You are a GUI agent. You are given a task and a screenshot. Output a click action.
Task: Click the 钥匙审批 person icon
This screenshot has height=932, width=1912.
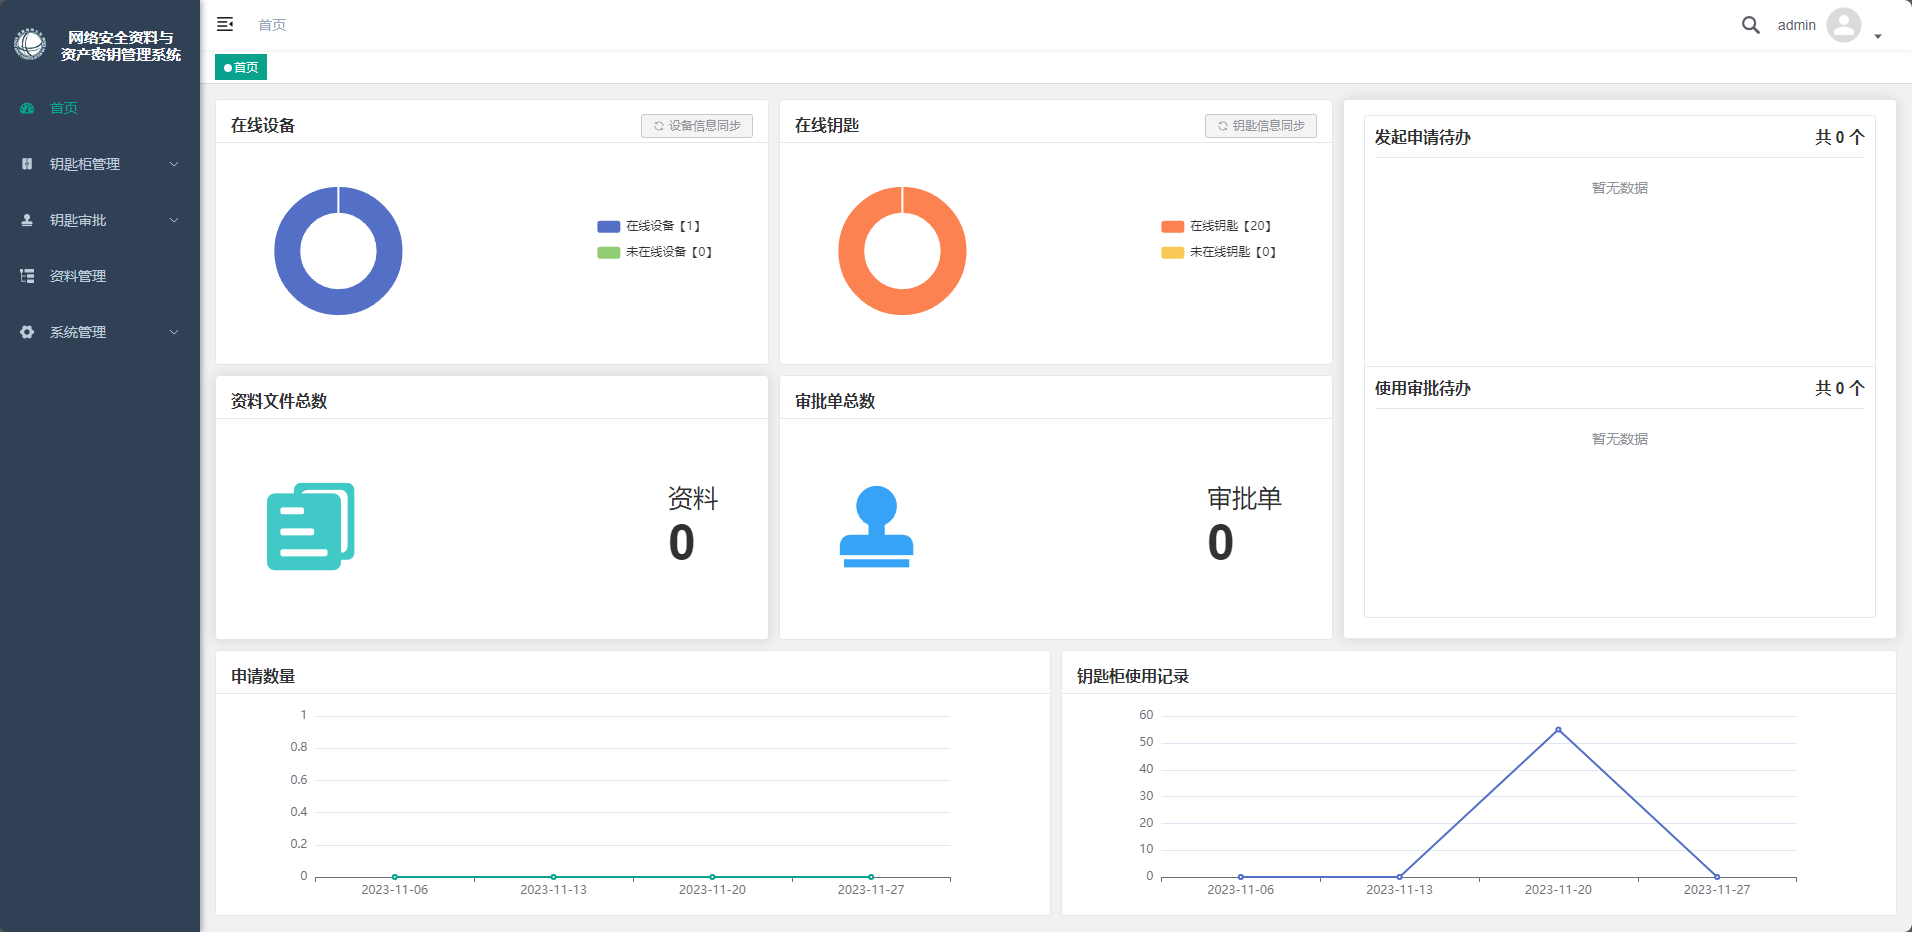(x=27, y=220)
